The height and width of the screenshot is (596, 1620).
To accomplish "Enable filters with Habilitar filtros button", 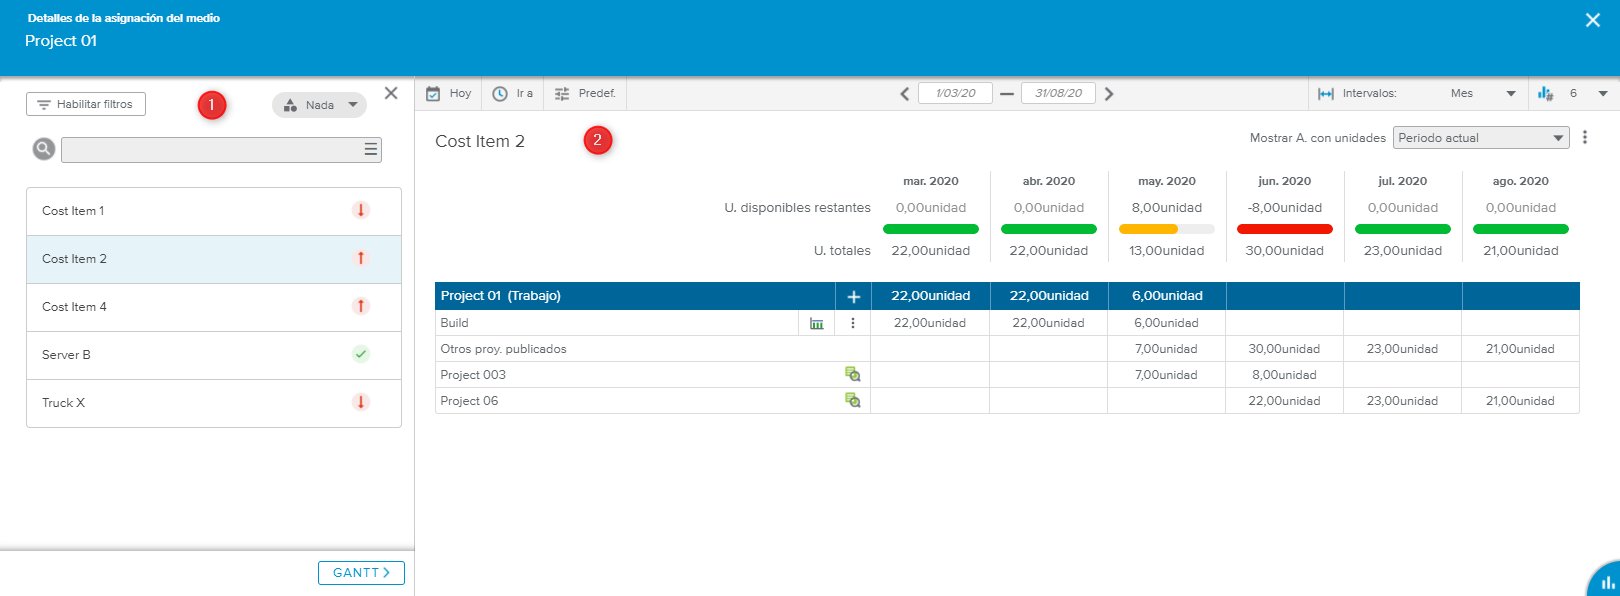I will pos(86,104).
